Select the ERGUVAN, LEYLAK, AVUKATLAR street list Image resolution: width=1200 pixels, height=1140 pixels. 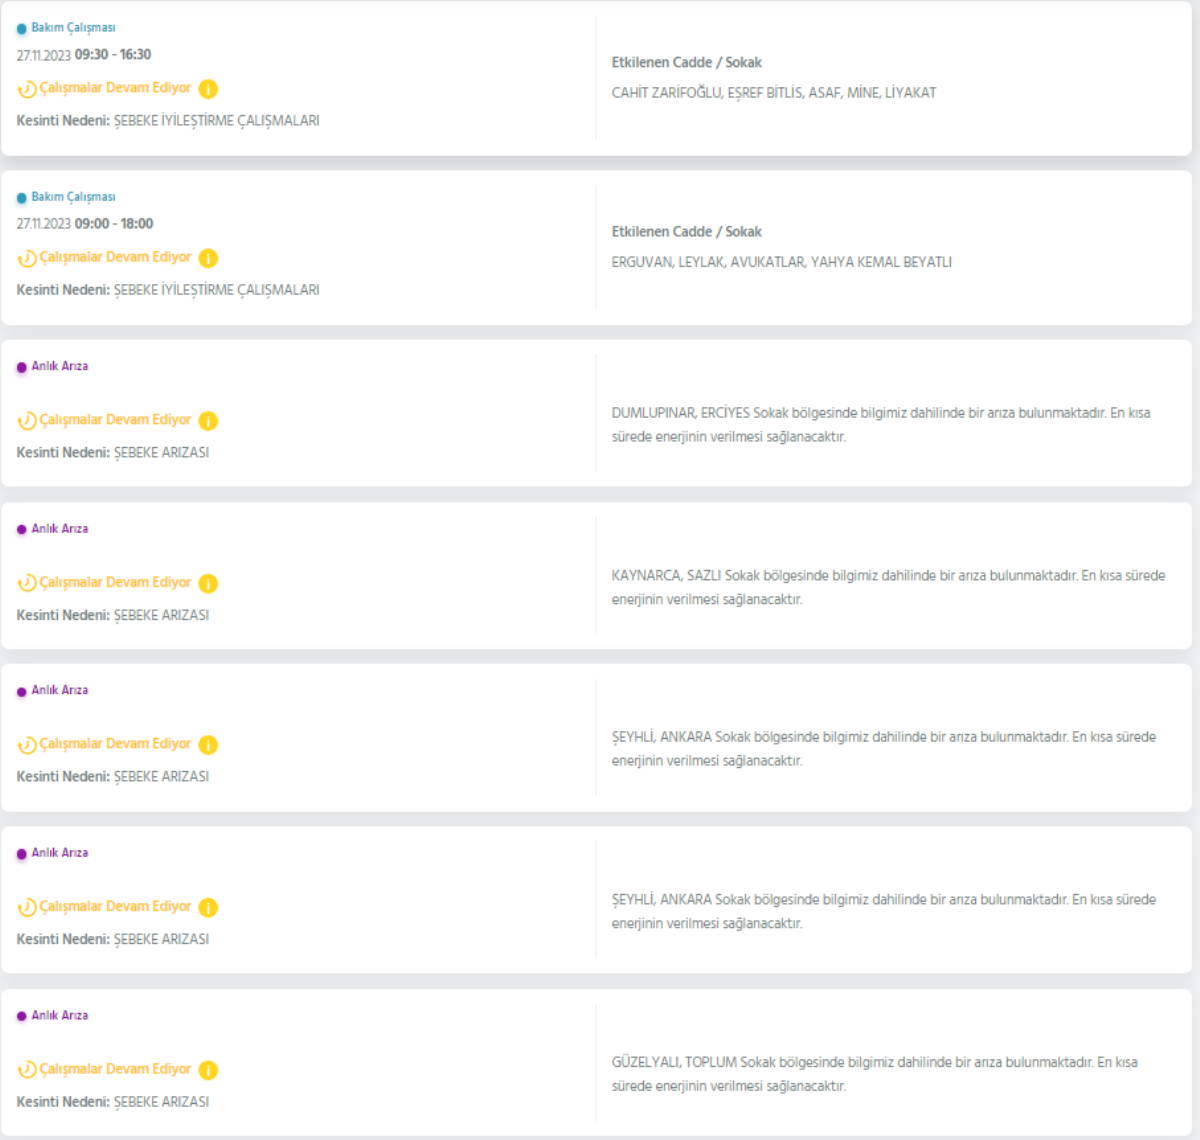coord(781,262)
